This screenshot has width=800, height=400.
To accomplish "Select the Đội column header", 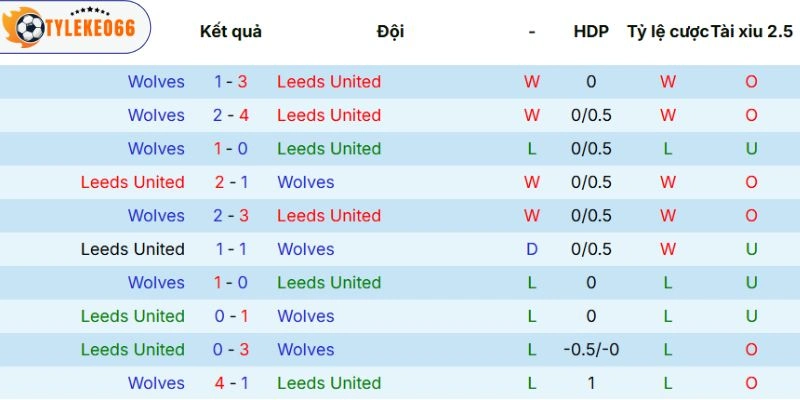I will tap(391, 31).
